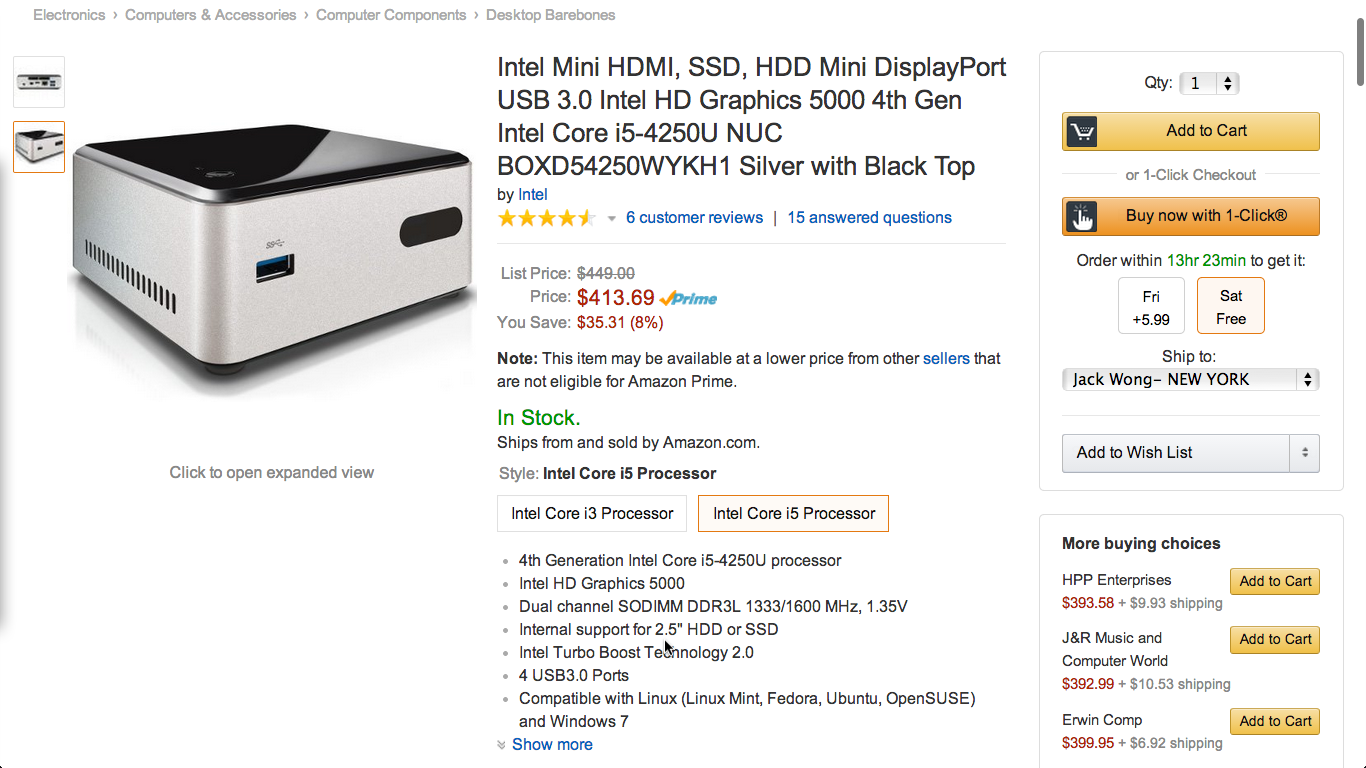The image size is (1366, 768).
Task: Add HPP Enterprises offer to cart
Action: tap(1275, 581)
